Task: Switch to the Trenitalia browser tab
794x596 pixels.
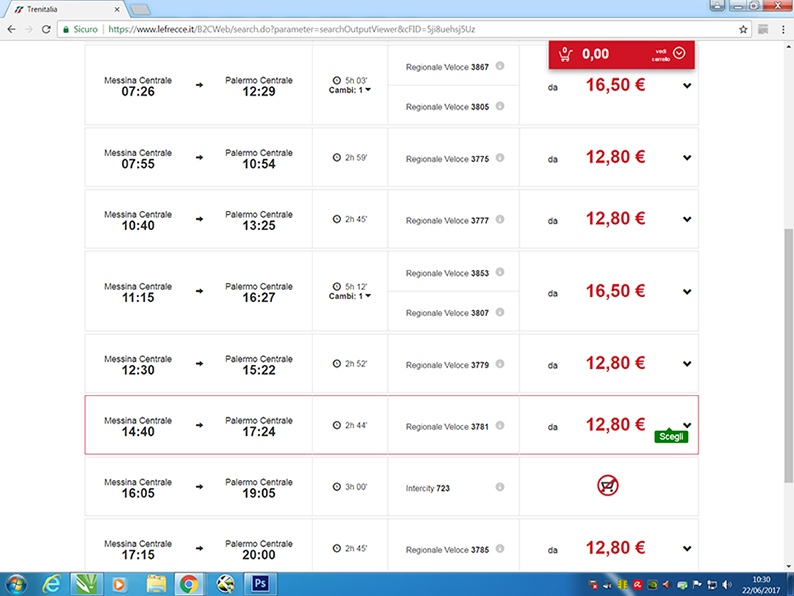Action: 60,9
